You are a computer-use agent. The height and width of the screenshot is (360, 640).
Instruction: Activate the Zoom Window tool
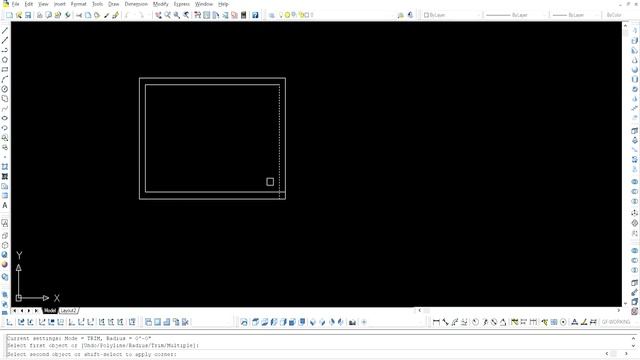coord(177,15)
